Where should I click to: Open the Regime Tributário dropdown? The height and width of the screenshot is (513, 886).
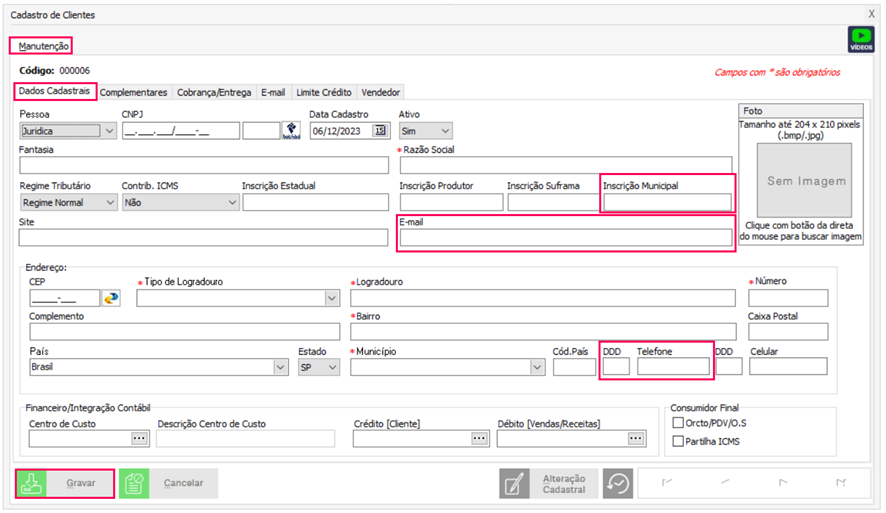pos(108,202)
